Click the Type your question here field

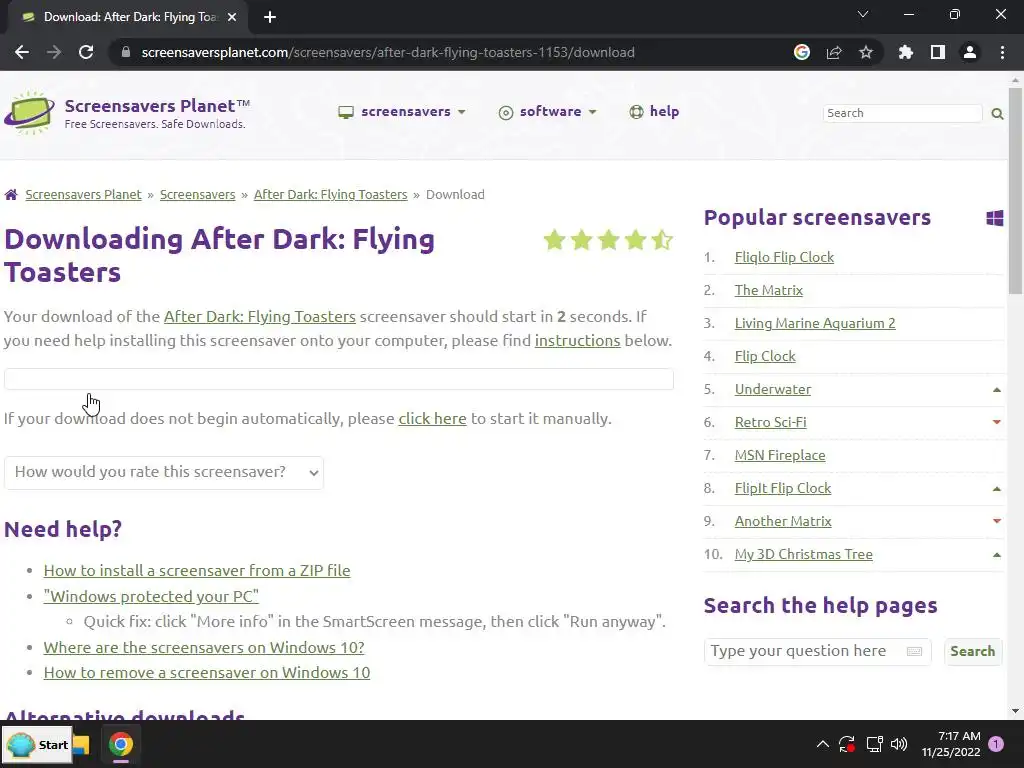click(x=818, y=651)
